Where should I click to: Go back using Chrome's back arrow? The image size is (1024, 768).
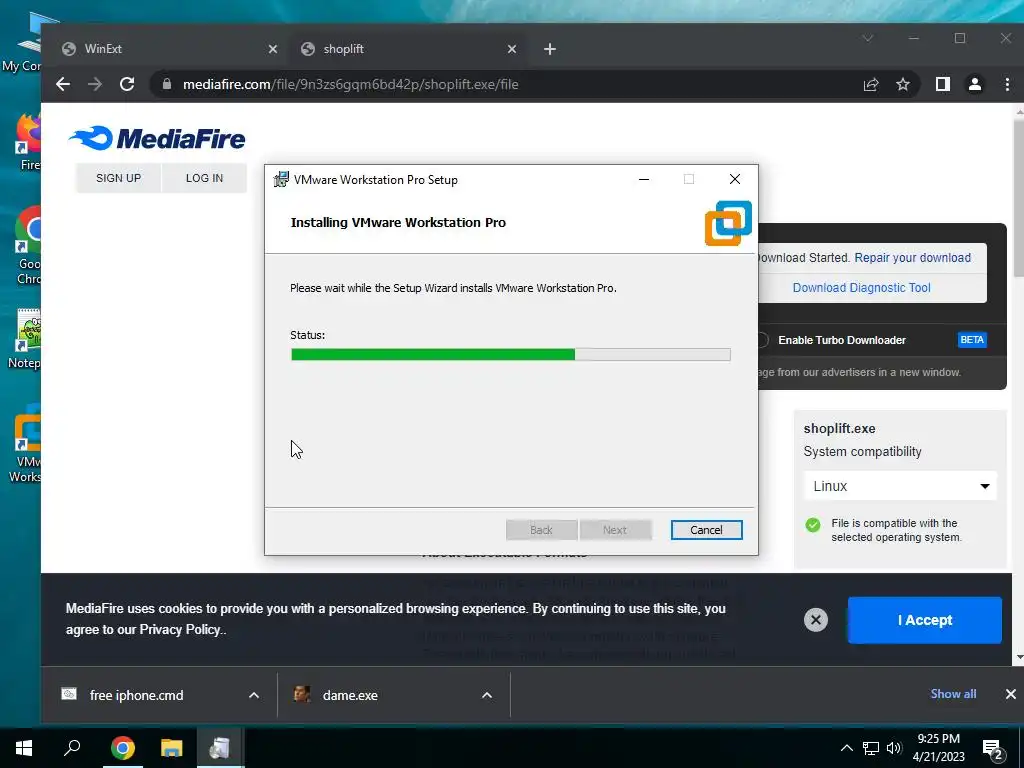63,84
